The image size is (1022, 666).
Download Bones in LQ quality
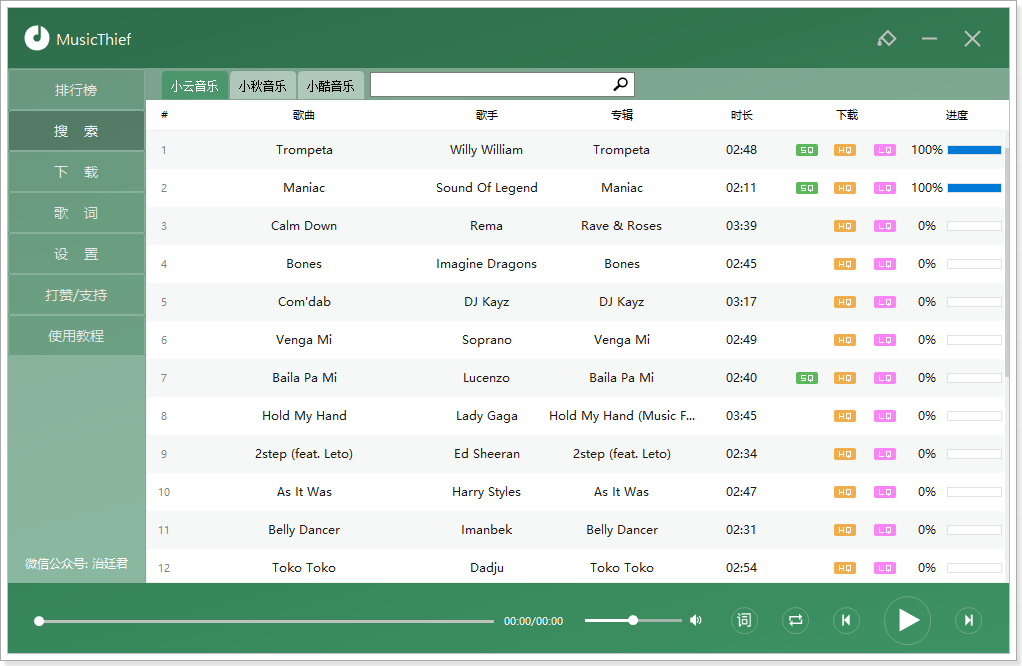884,264
